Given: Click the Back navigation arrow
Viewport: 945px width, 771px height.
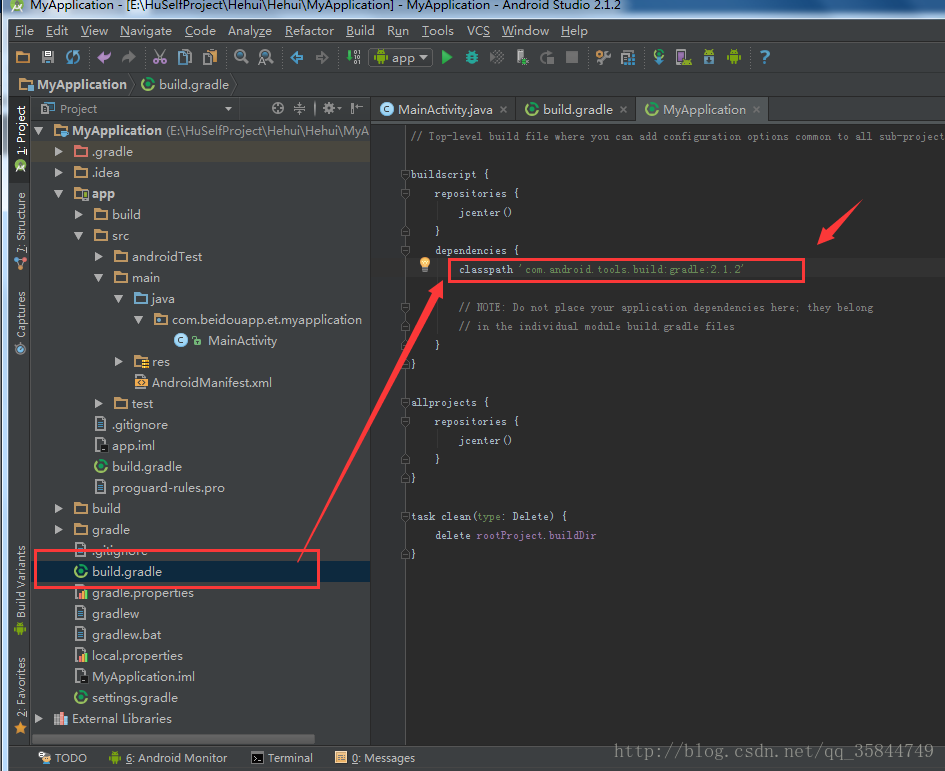Looking at the screenshot, I should 297,57.
